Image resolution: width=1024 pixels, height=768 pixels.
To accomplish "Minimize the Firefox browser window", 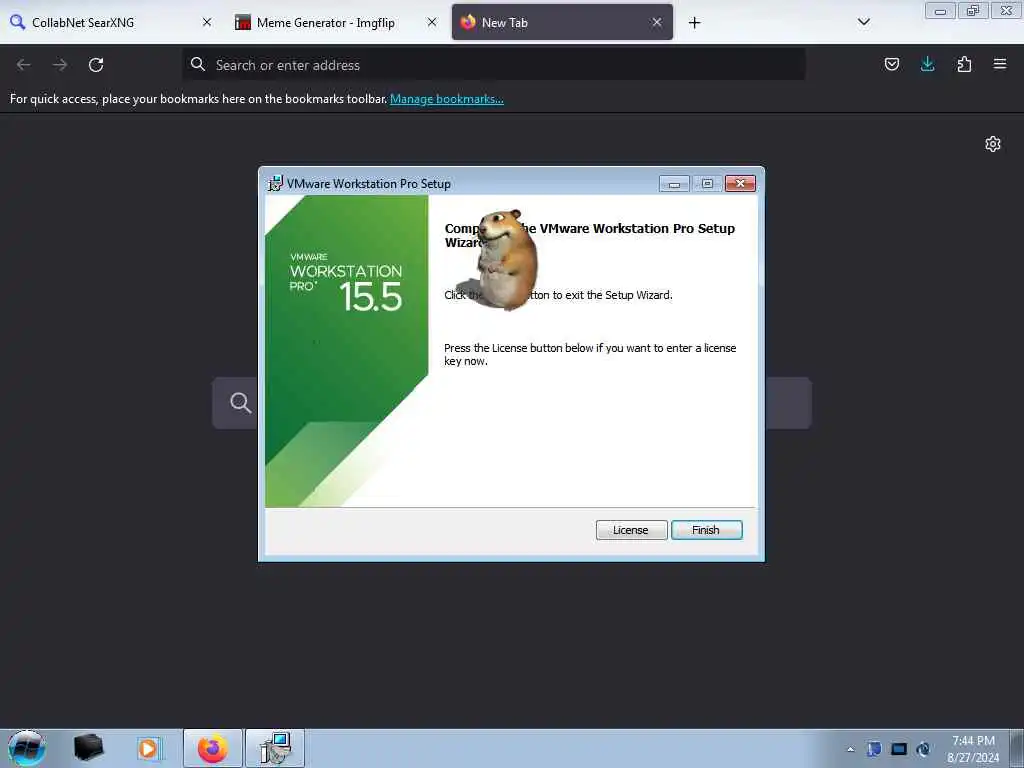I will point(940,11).
